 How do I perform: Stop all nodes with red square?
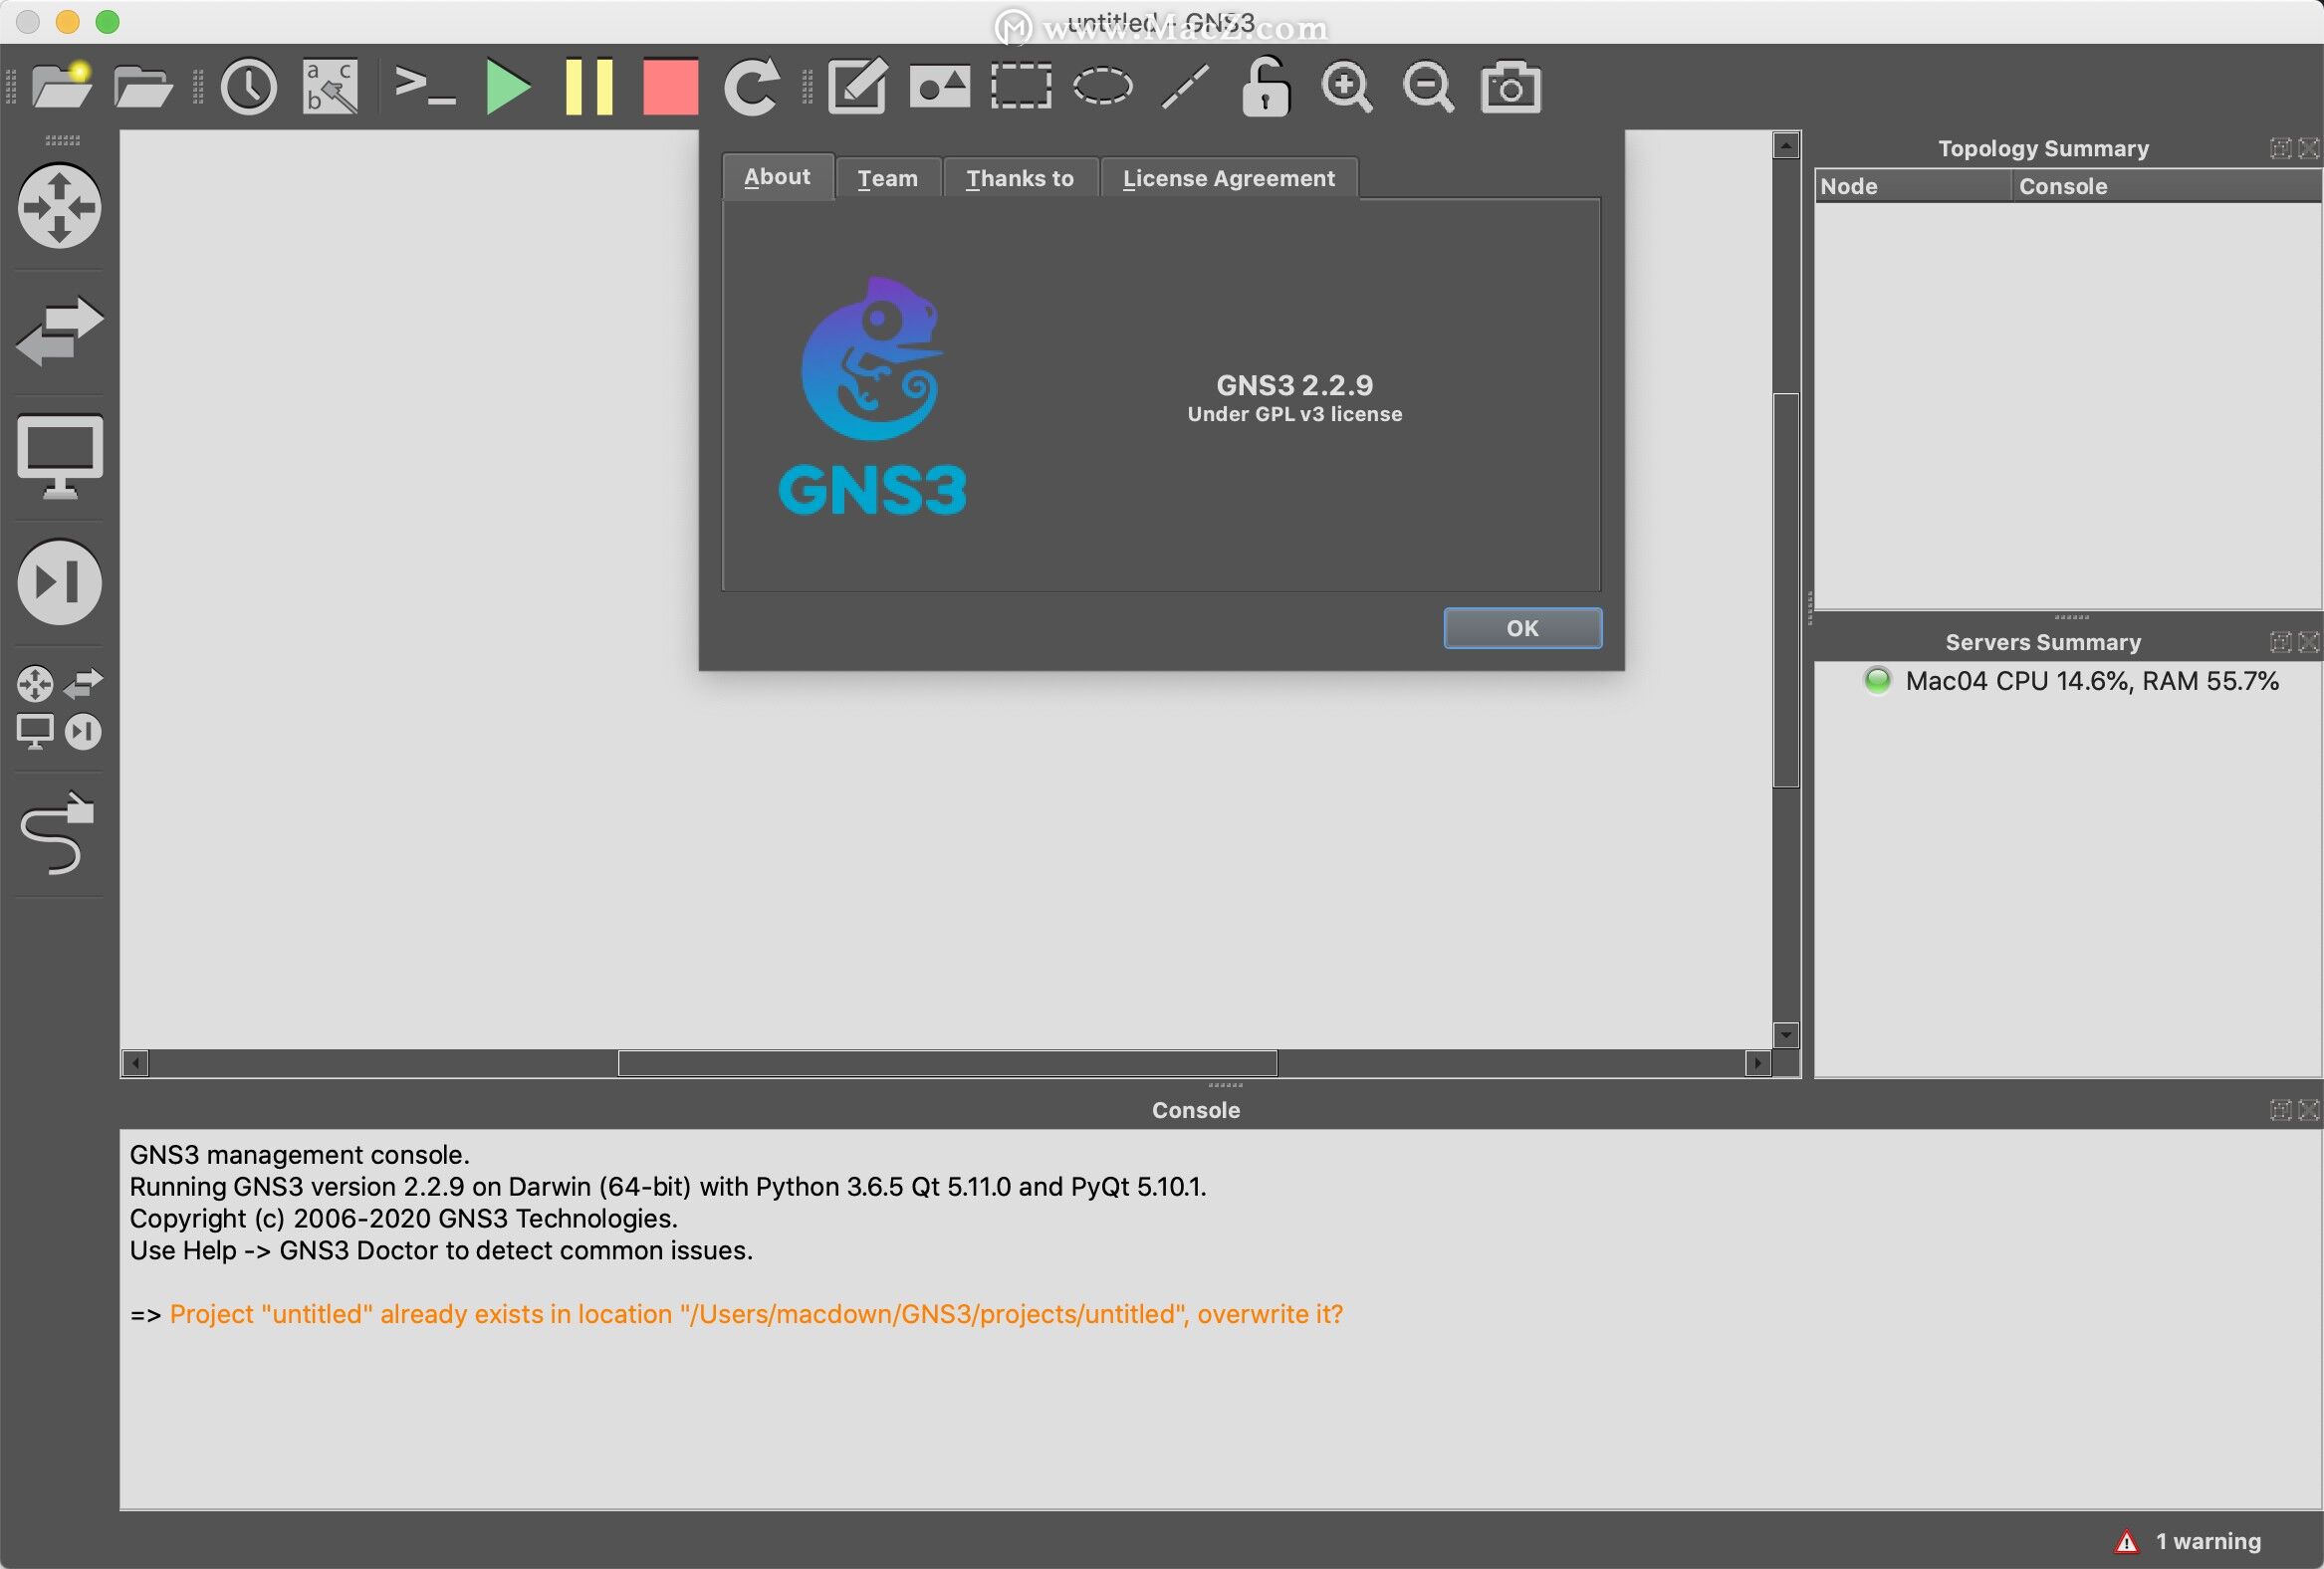[670, 86]
